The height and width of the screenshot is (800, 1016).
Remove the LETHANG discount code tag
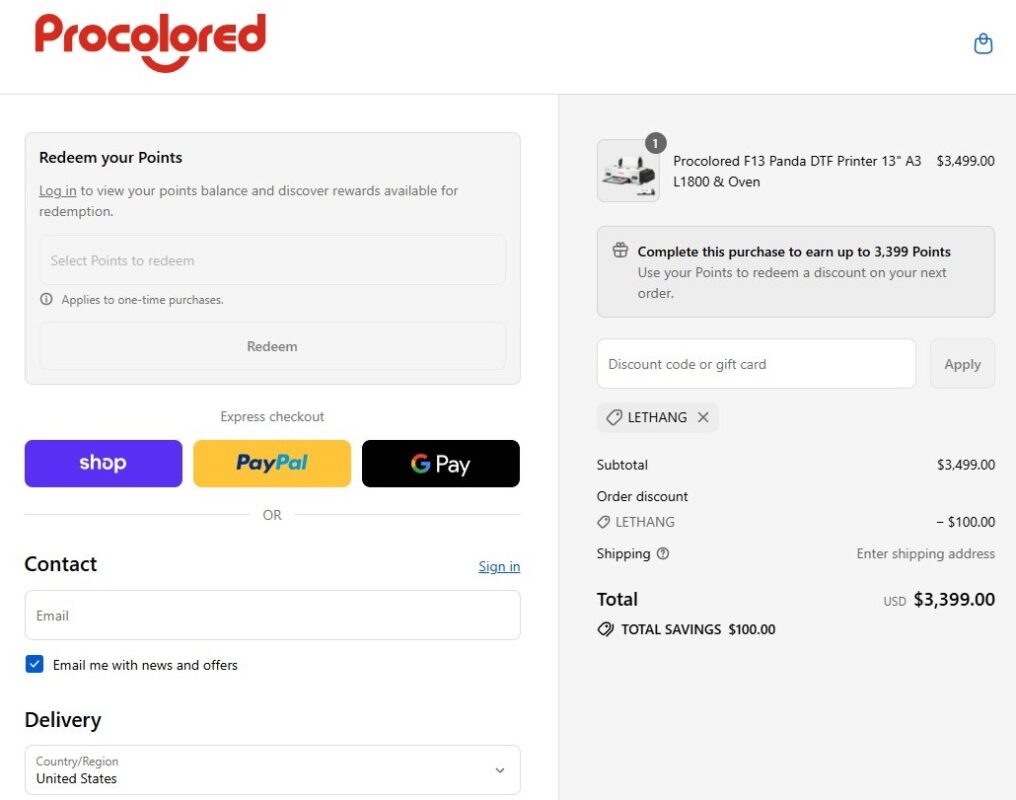(x=703, y=417)
